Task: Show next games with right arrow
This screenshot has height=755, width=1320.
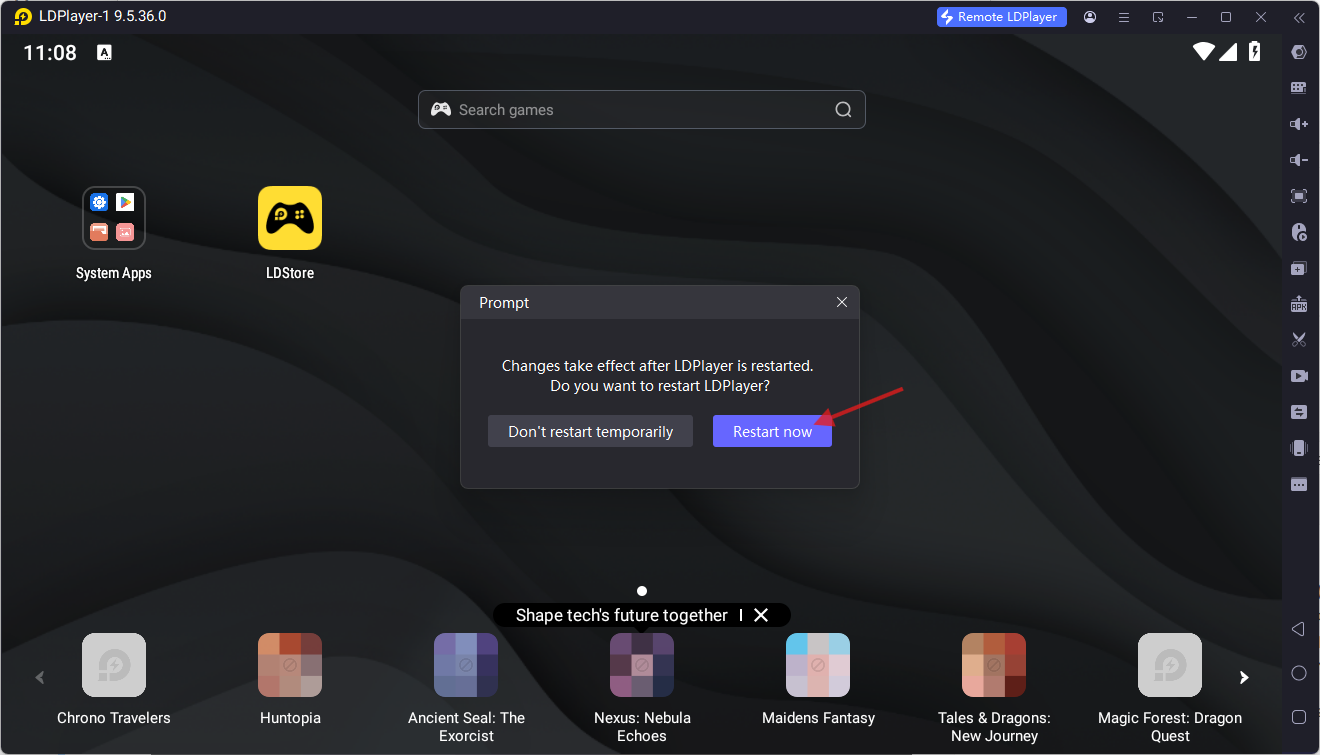Action: 1244,677
